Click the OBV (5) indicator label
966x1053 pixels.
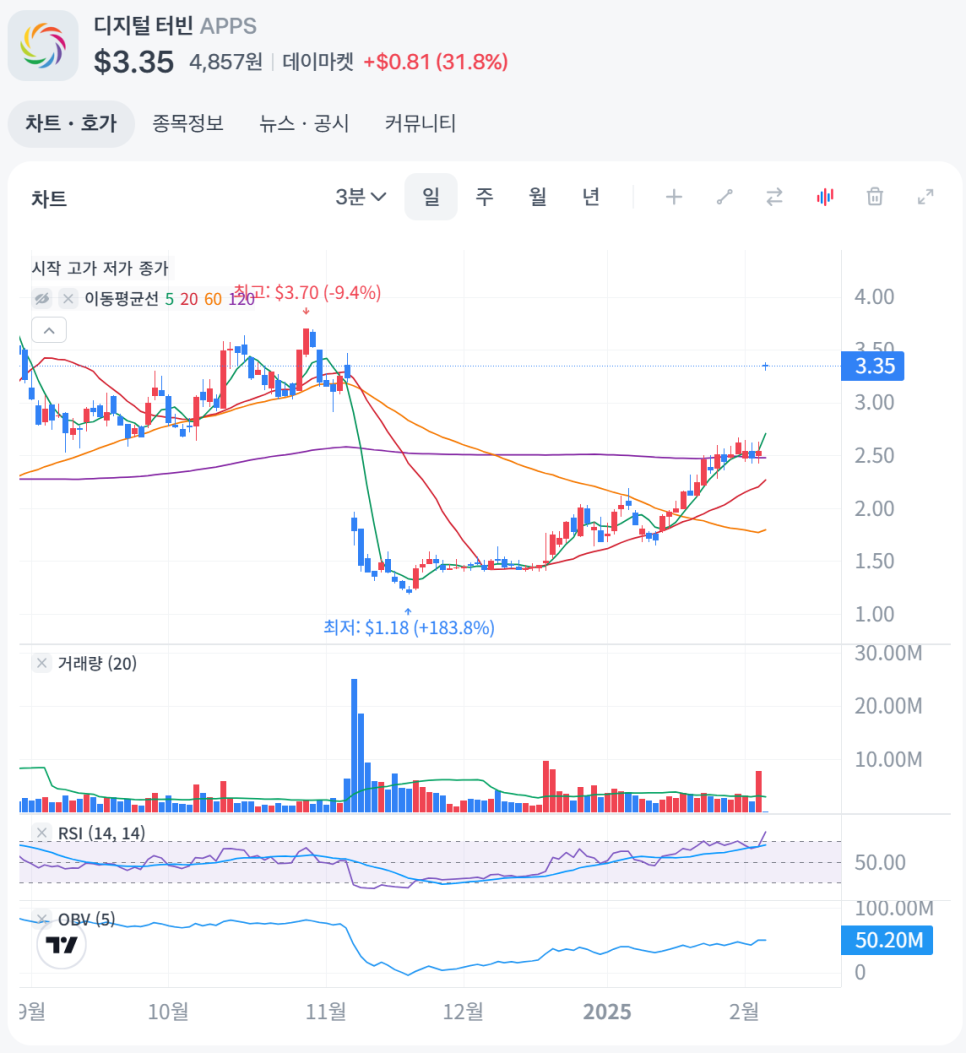coord(87,919)
